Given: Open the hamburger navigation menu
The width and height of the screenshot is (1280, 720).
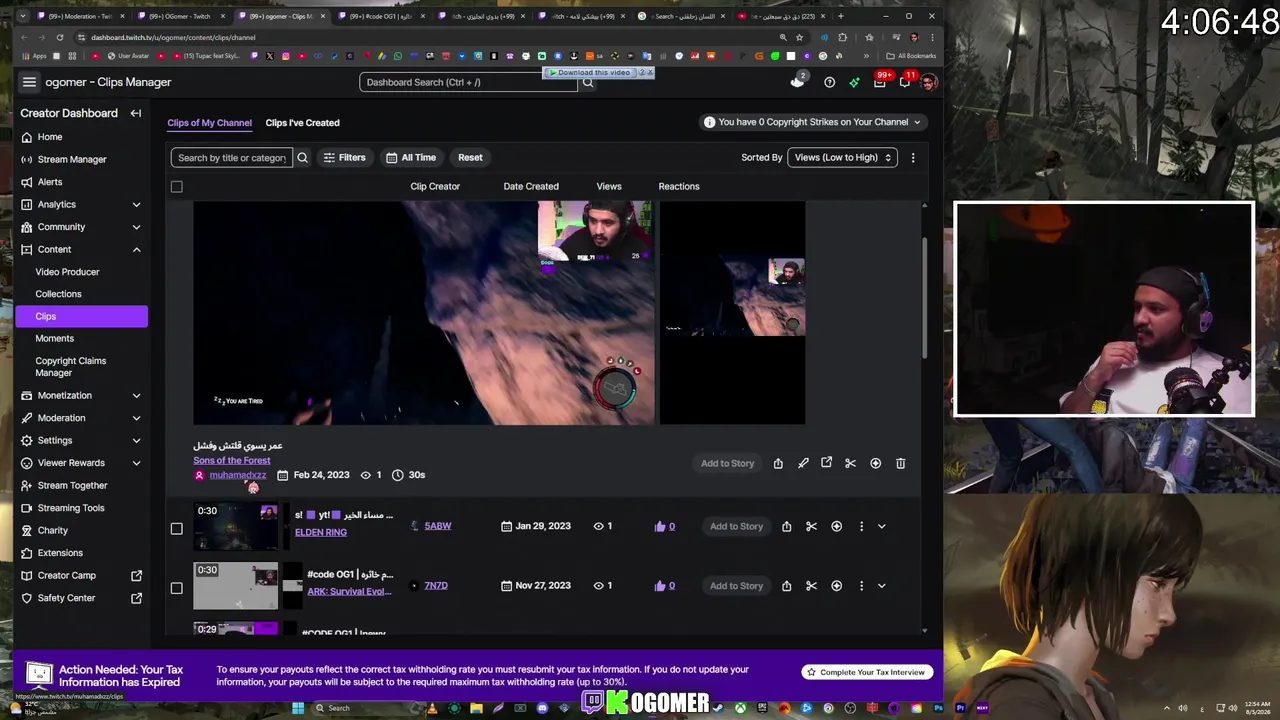Looking at the screenshot, I should [29, 82].
